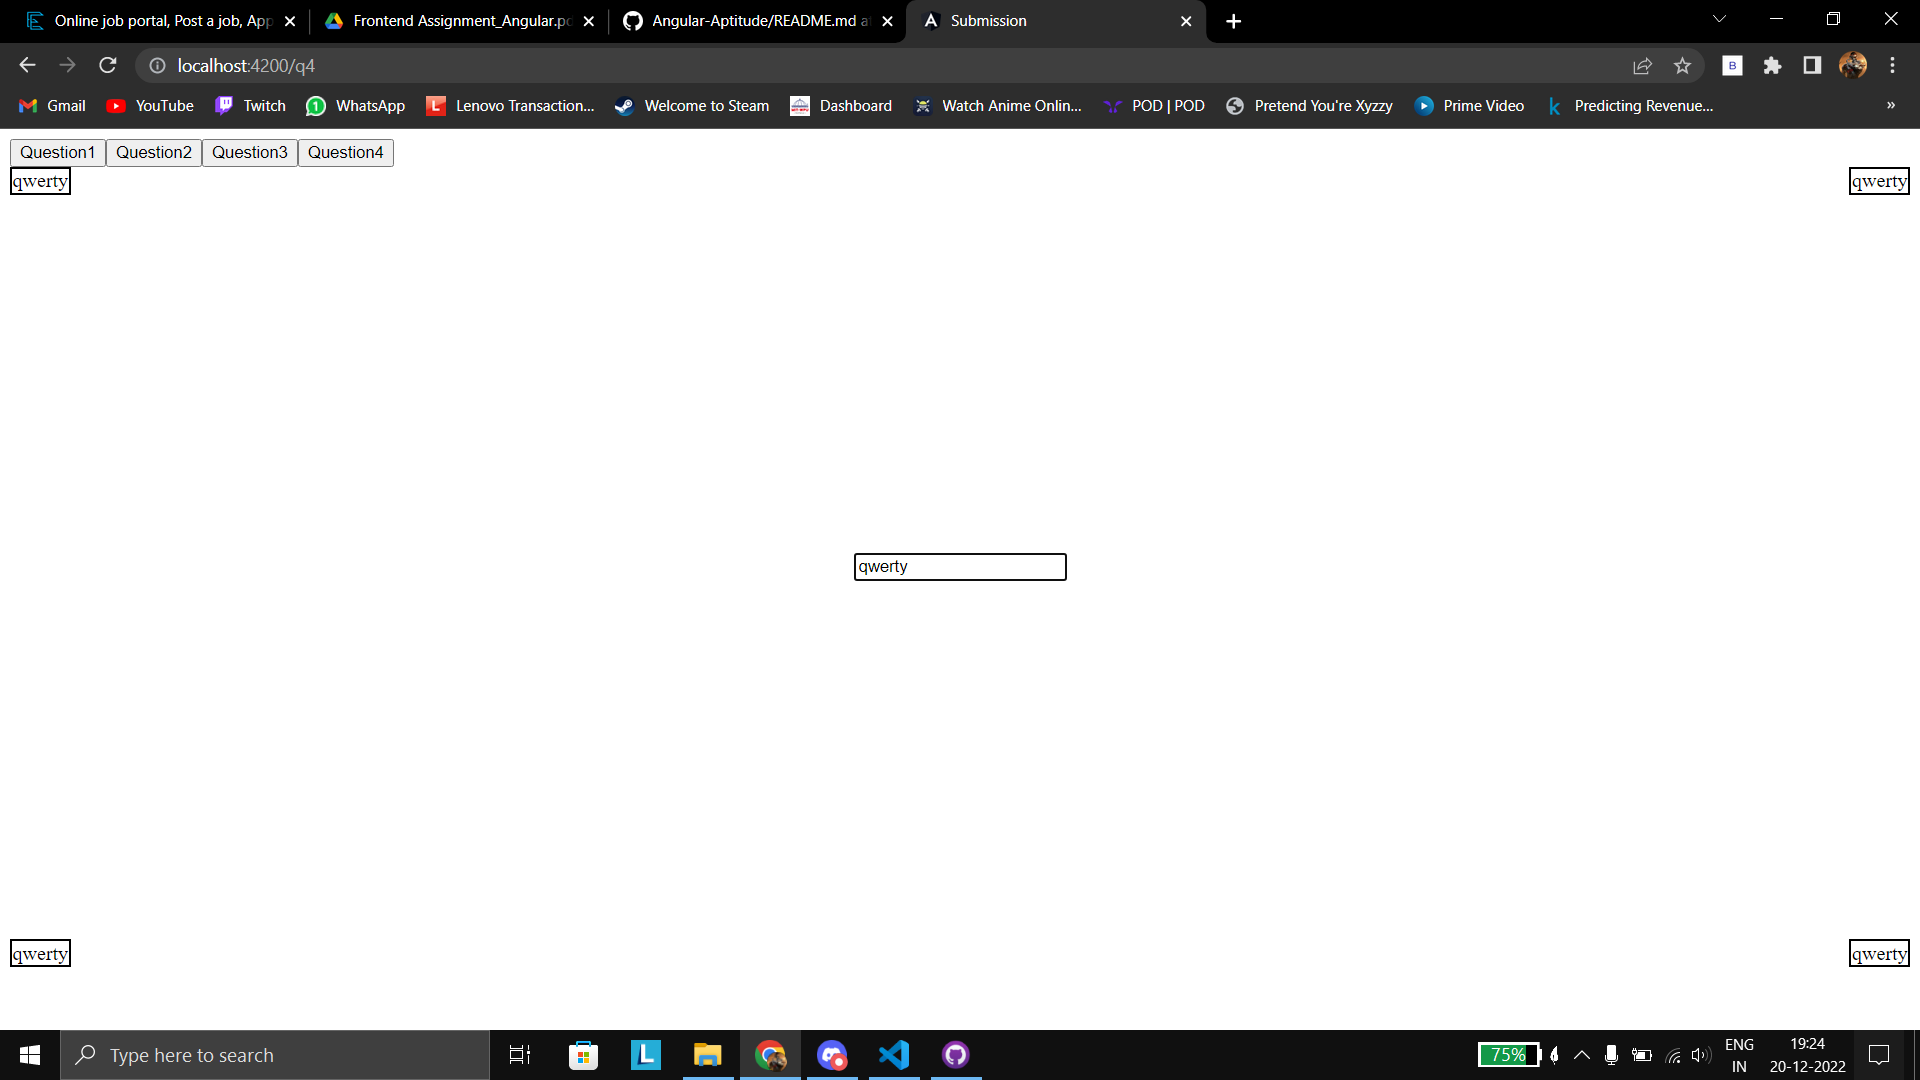Image resolution: width=1920 pixels, height=1080 pixels.
Task: Open the share option in address bar
Action: 1643,65
